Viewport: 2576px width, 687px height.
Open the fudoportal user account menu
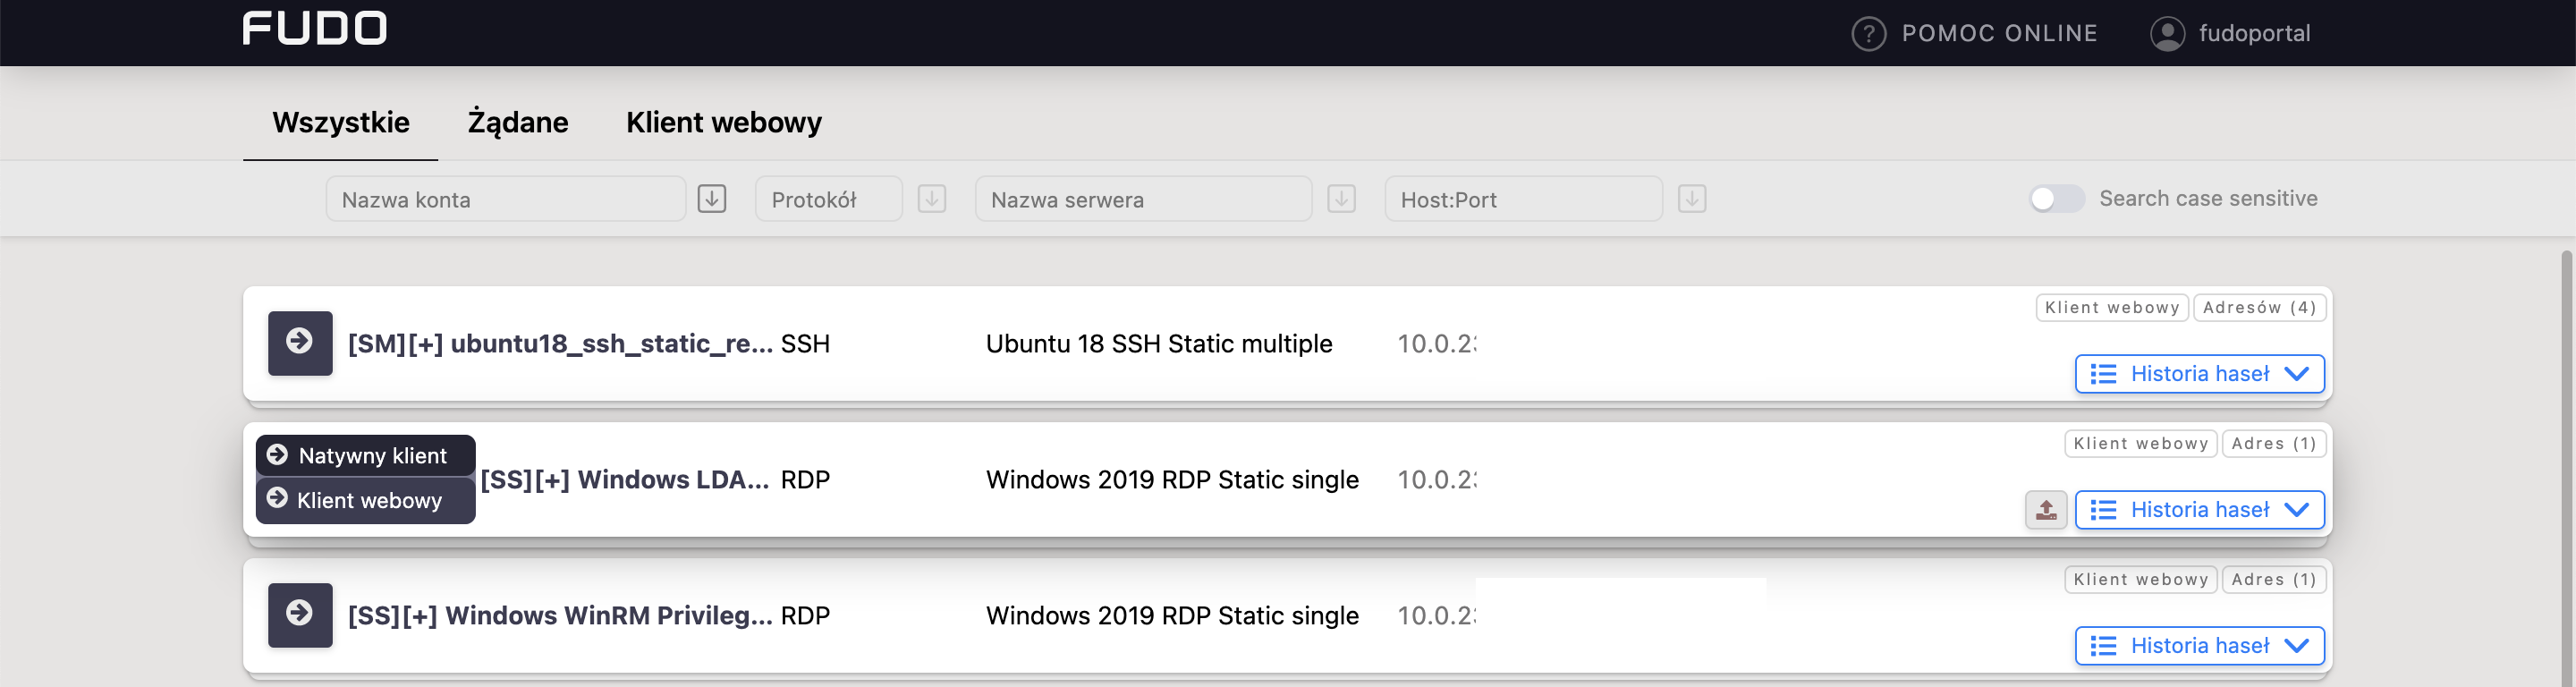tap(2230, 34)
